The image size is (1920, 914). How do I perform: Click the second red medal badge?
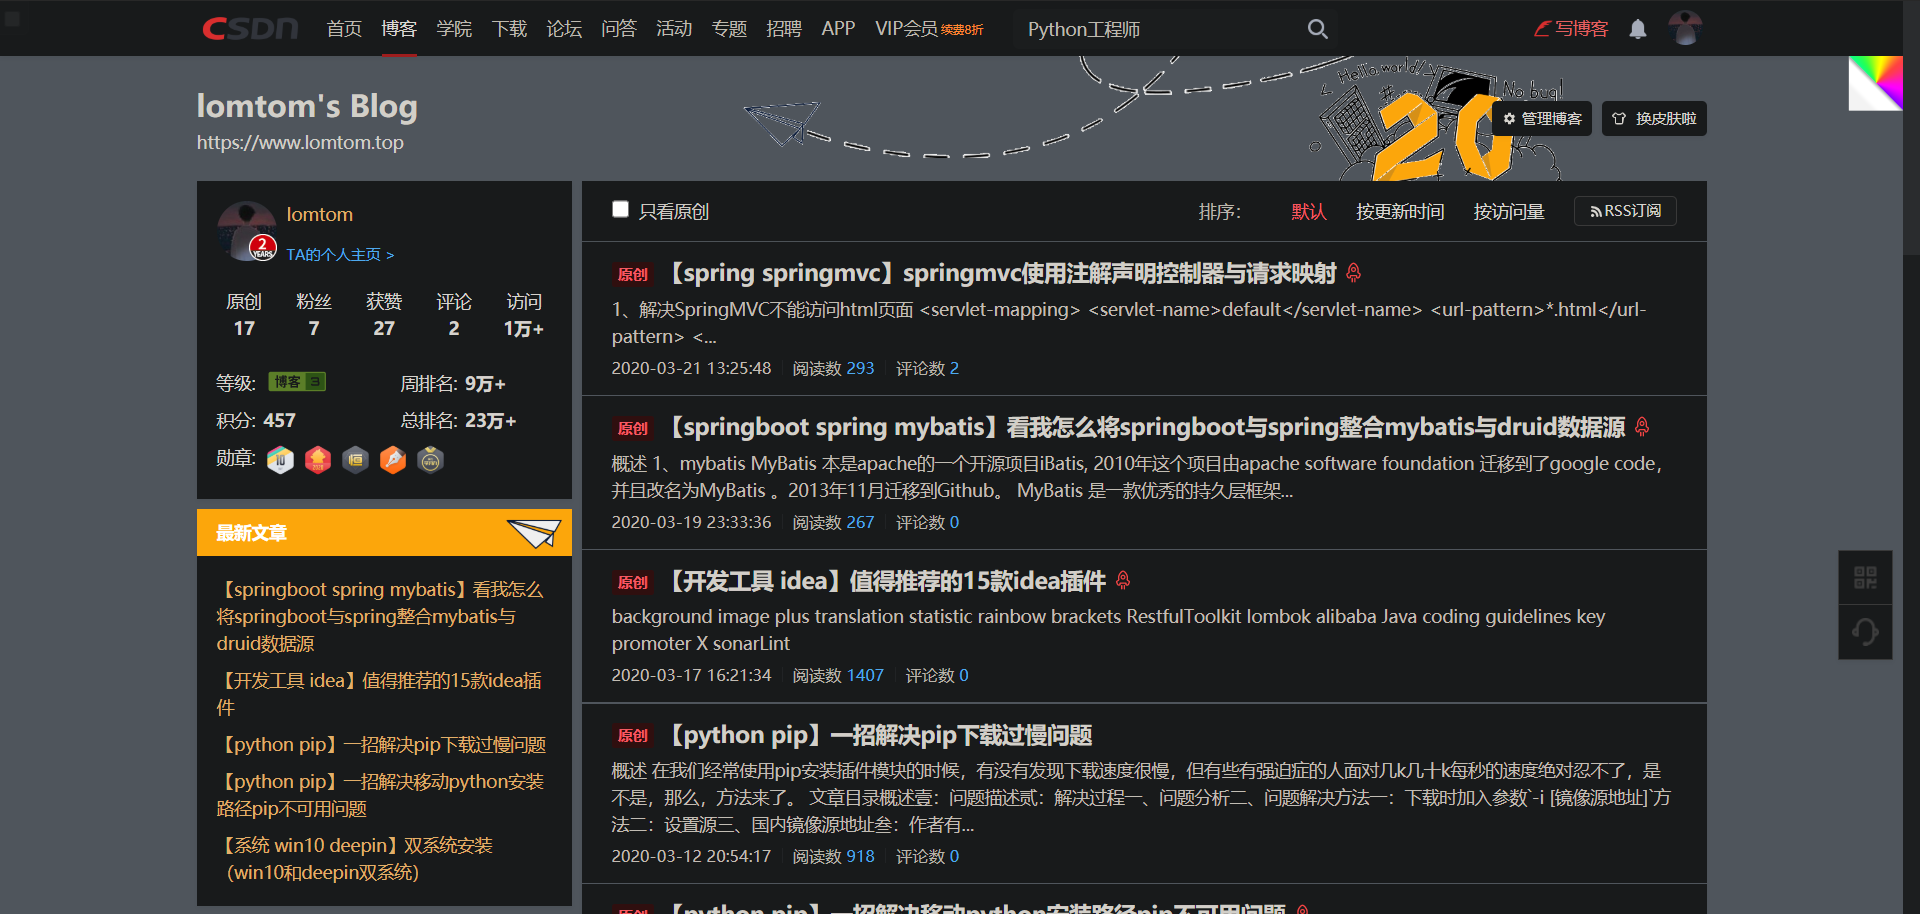pyautogui.click(x=318, y=459)
